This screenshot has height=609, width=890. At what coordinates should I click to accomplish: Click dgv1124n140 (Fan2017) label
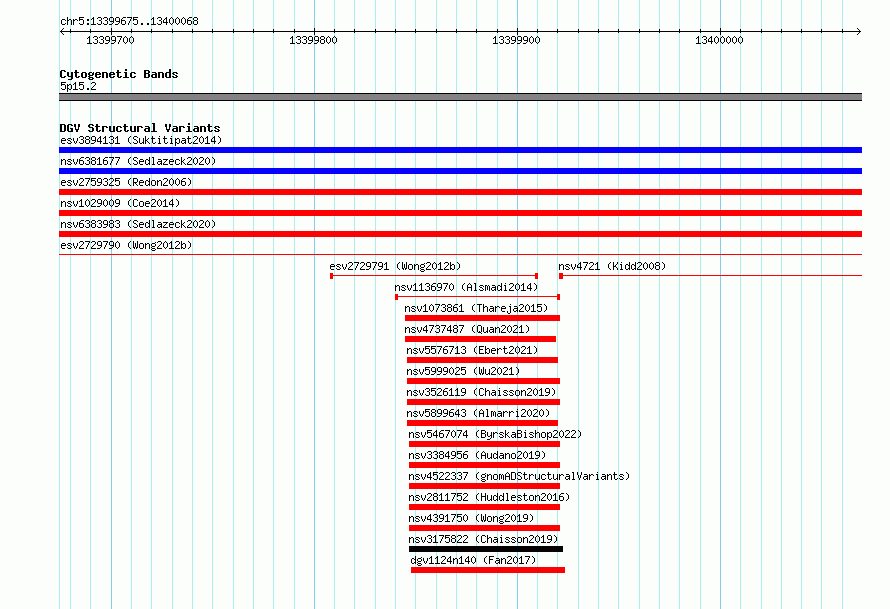tap(473, 560)
